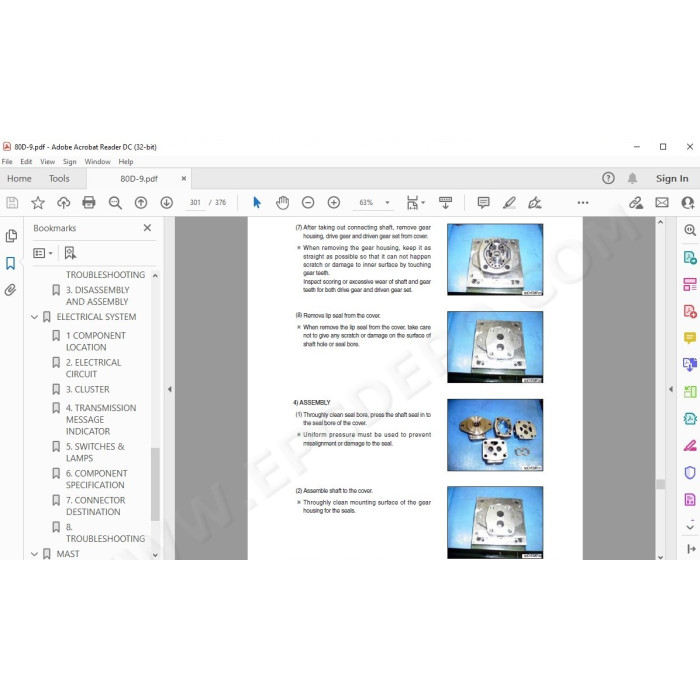The image size is (700, 700).
Task: Select the arrow Selection tool
Action: (257, 203)
